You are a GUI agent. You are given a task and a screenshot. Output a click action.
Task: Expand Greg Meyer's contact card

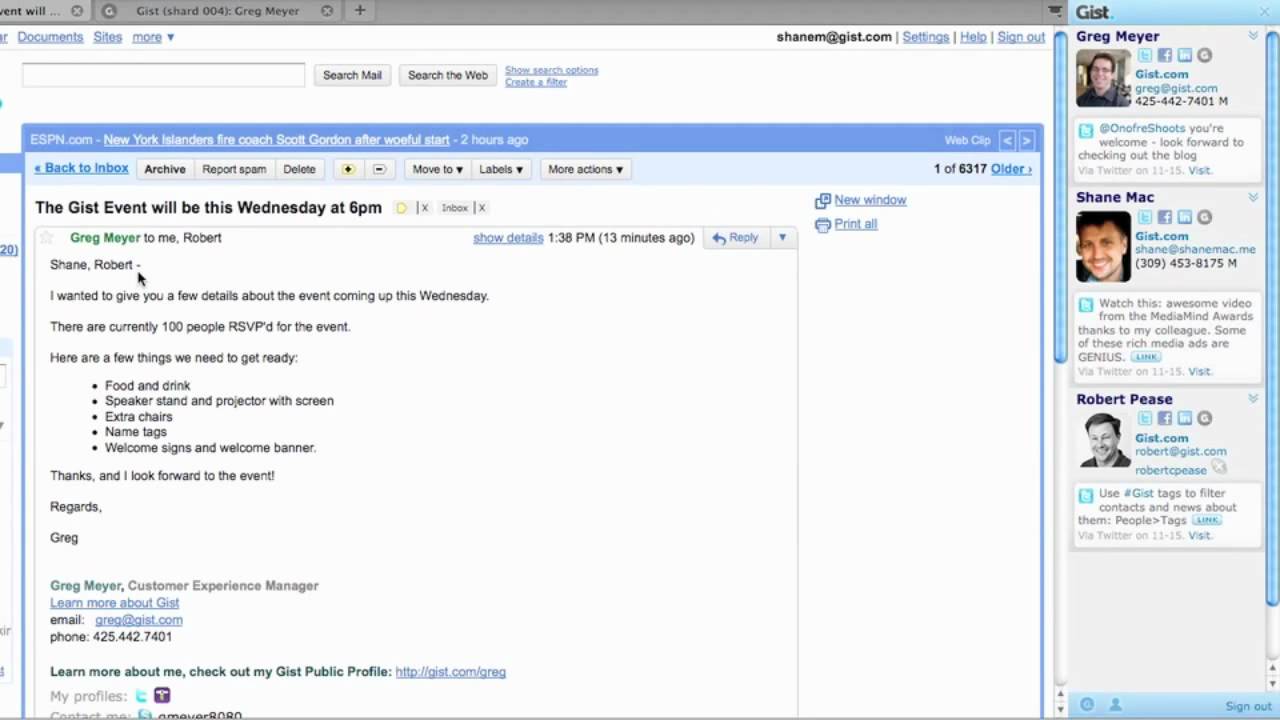pyautogui.click(x=1253, y=36)
